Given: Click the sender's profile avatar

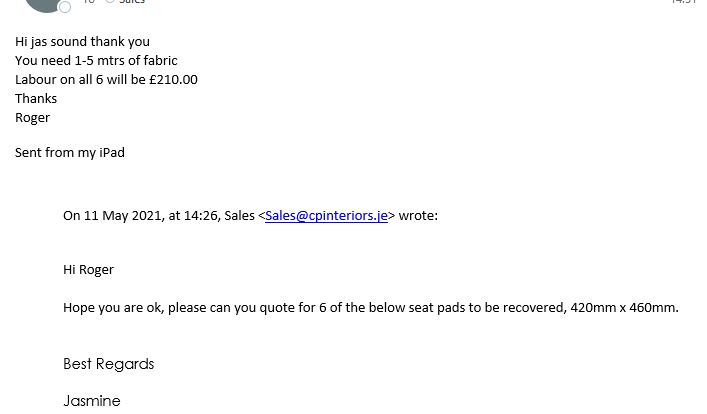Looking at the screenshot, I should point(44,3).
